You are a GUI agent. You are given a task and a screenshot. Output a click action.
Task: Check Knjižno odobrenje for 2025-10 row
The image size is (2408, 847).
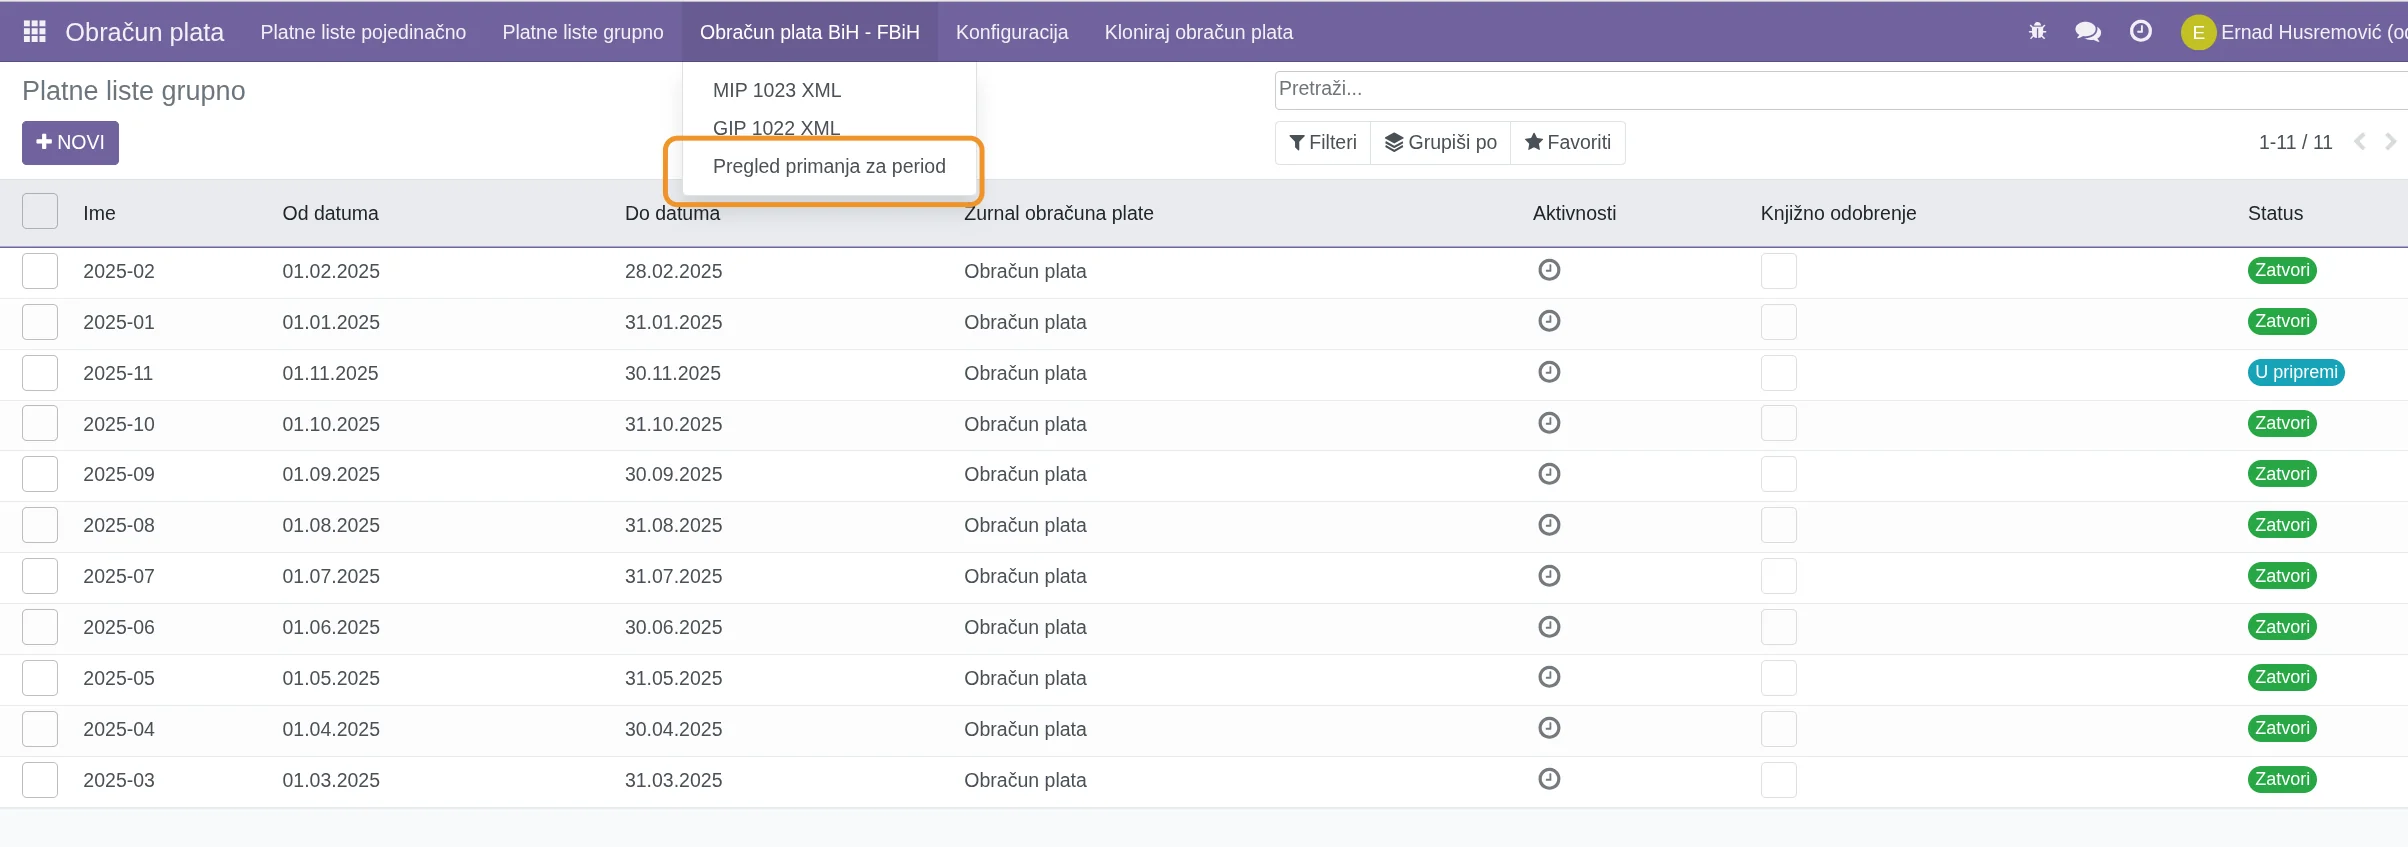[1778, 424]
